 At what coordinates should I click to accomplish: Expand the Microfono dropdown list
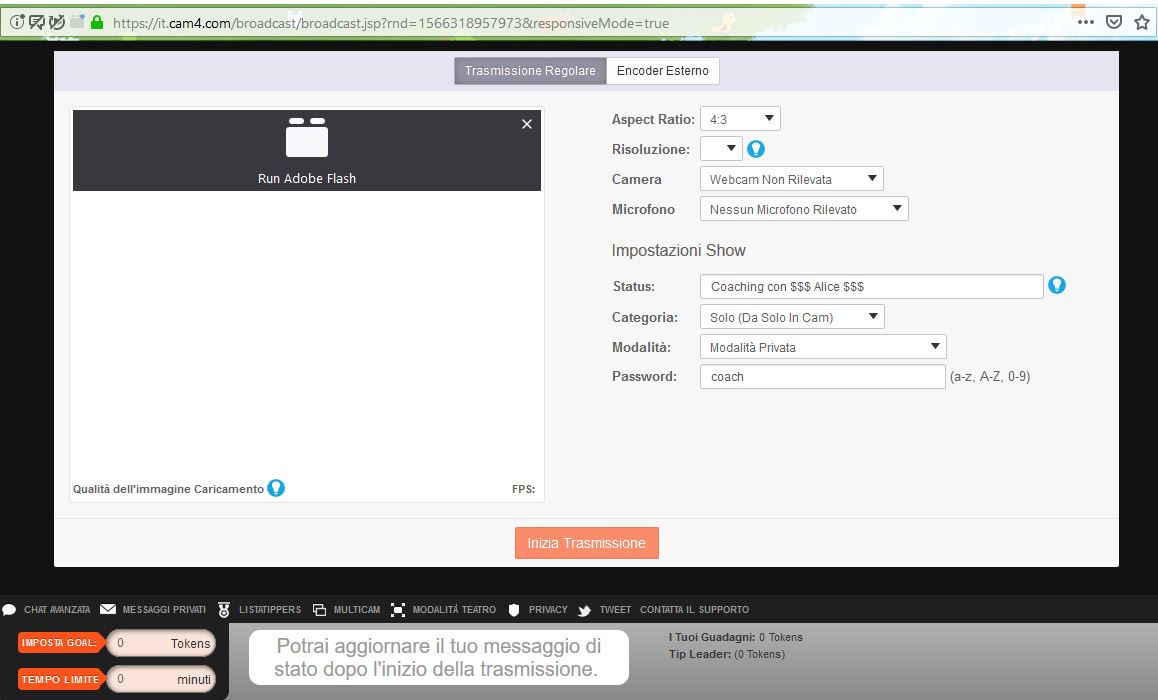coord(803,209)
